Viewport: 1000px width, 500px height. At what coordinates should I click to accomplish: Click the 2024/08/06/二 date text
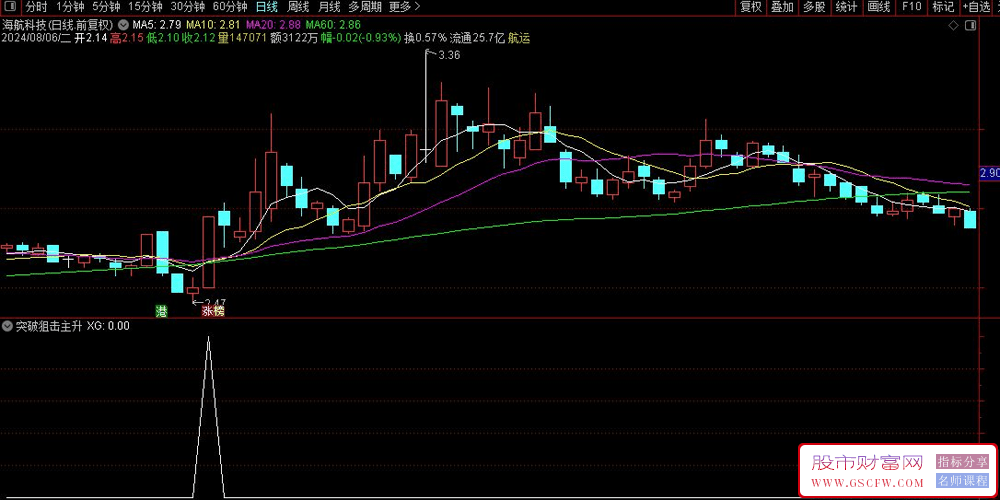pos(35,38)
